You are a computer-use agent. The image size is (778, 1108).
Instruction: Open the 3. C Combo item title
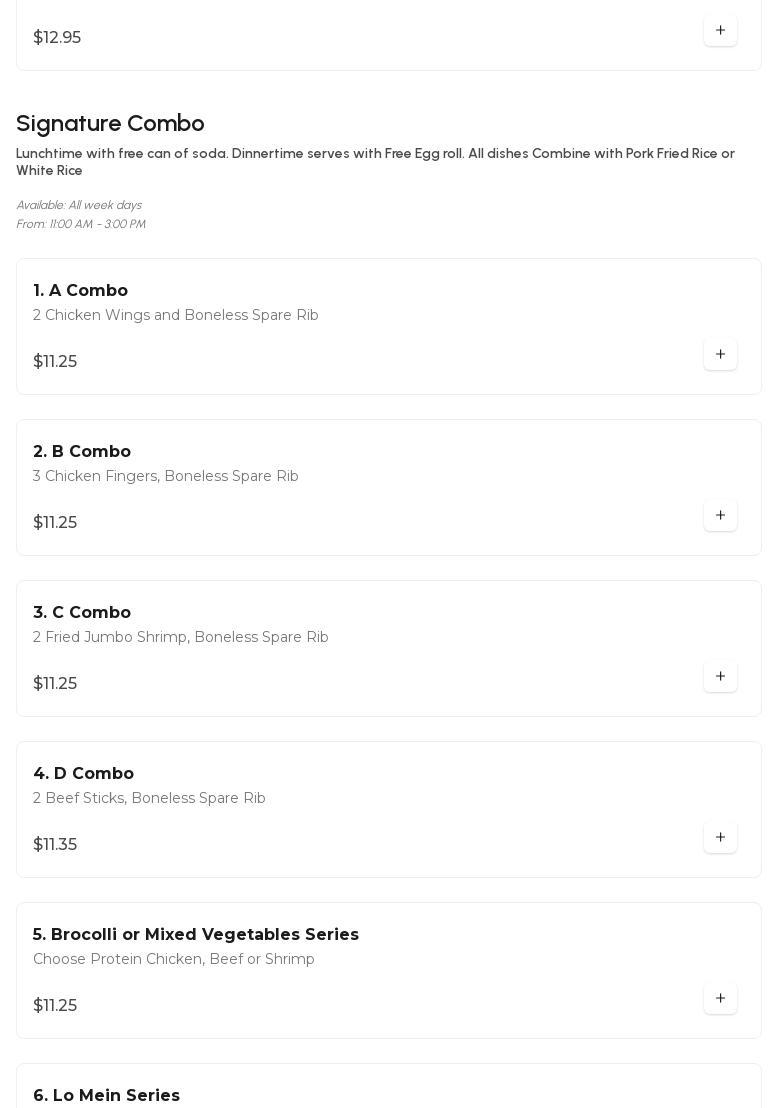click(x=82, y=612)
